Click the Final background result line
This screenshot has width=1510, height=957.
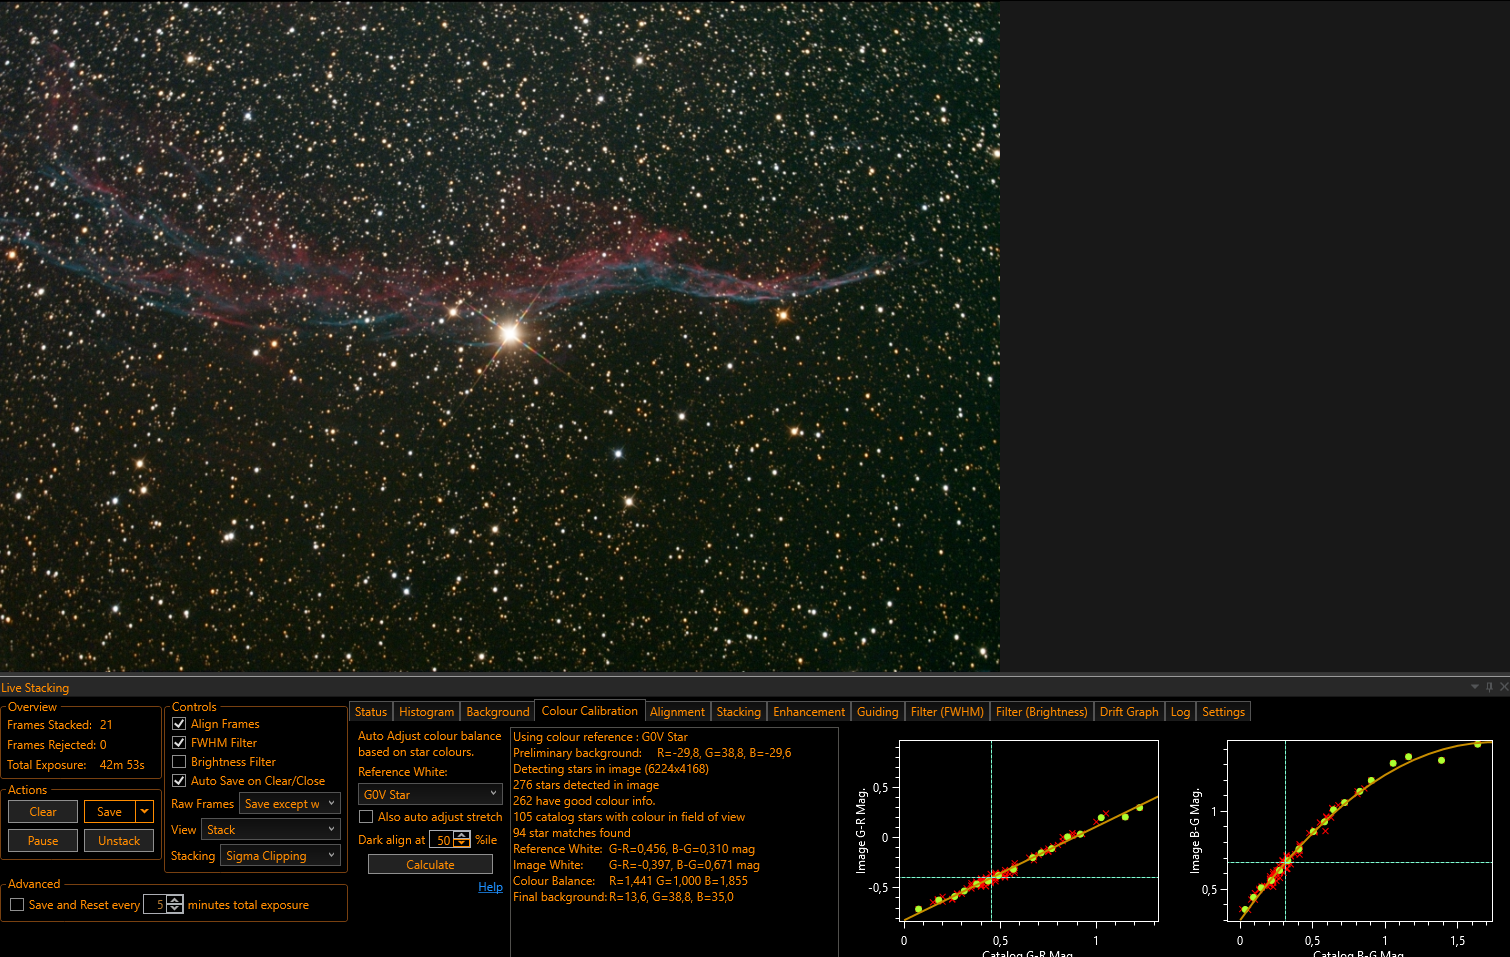[623, 897]
